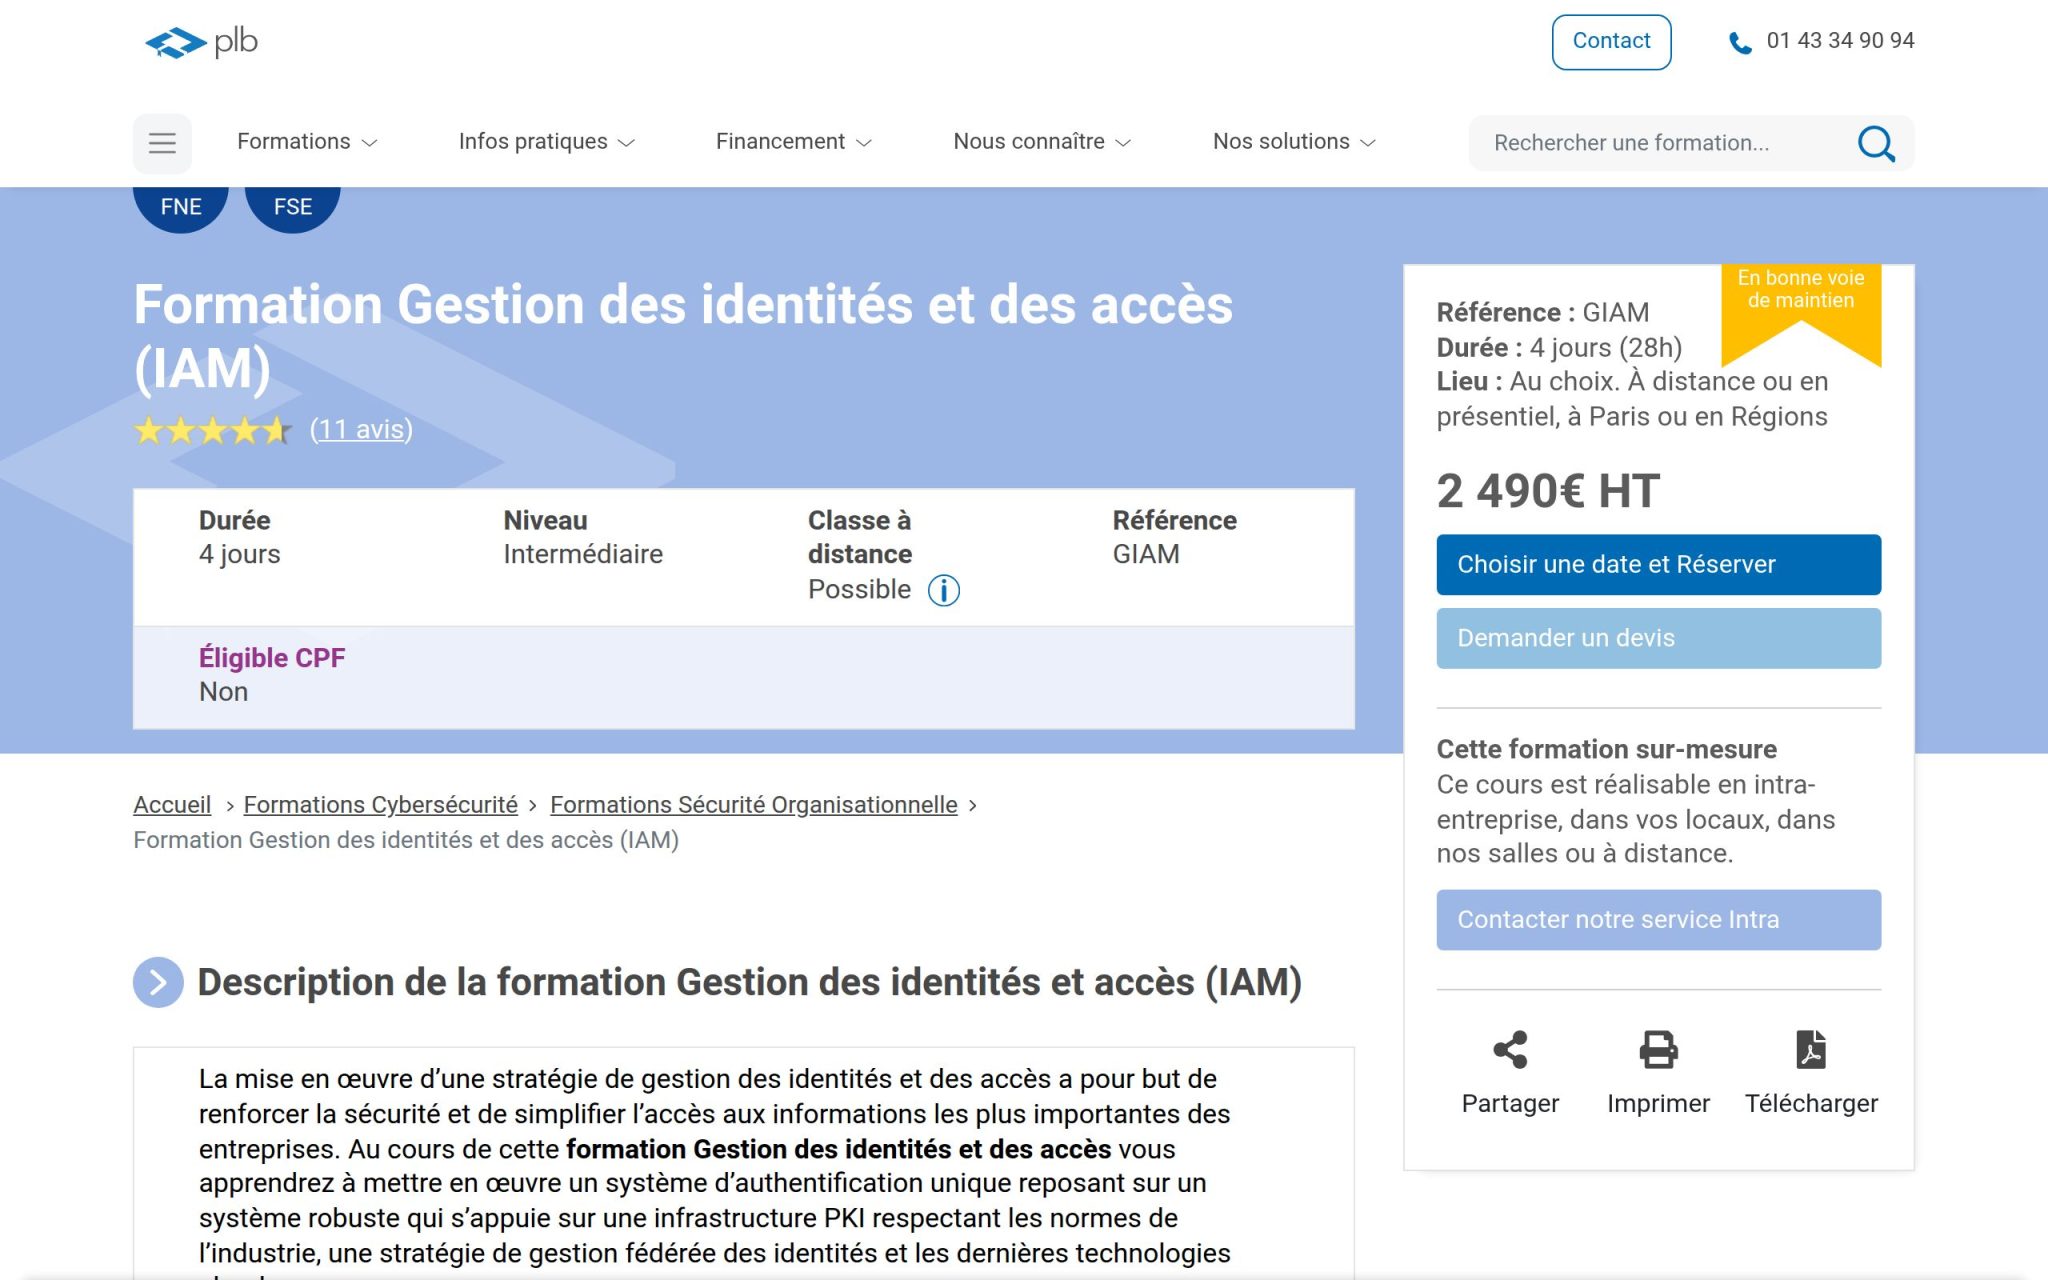
Task: Click the Partager share icon
Action: [1510, 1049]
